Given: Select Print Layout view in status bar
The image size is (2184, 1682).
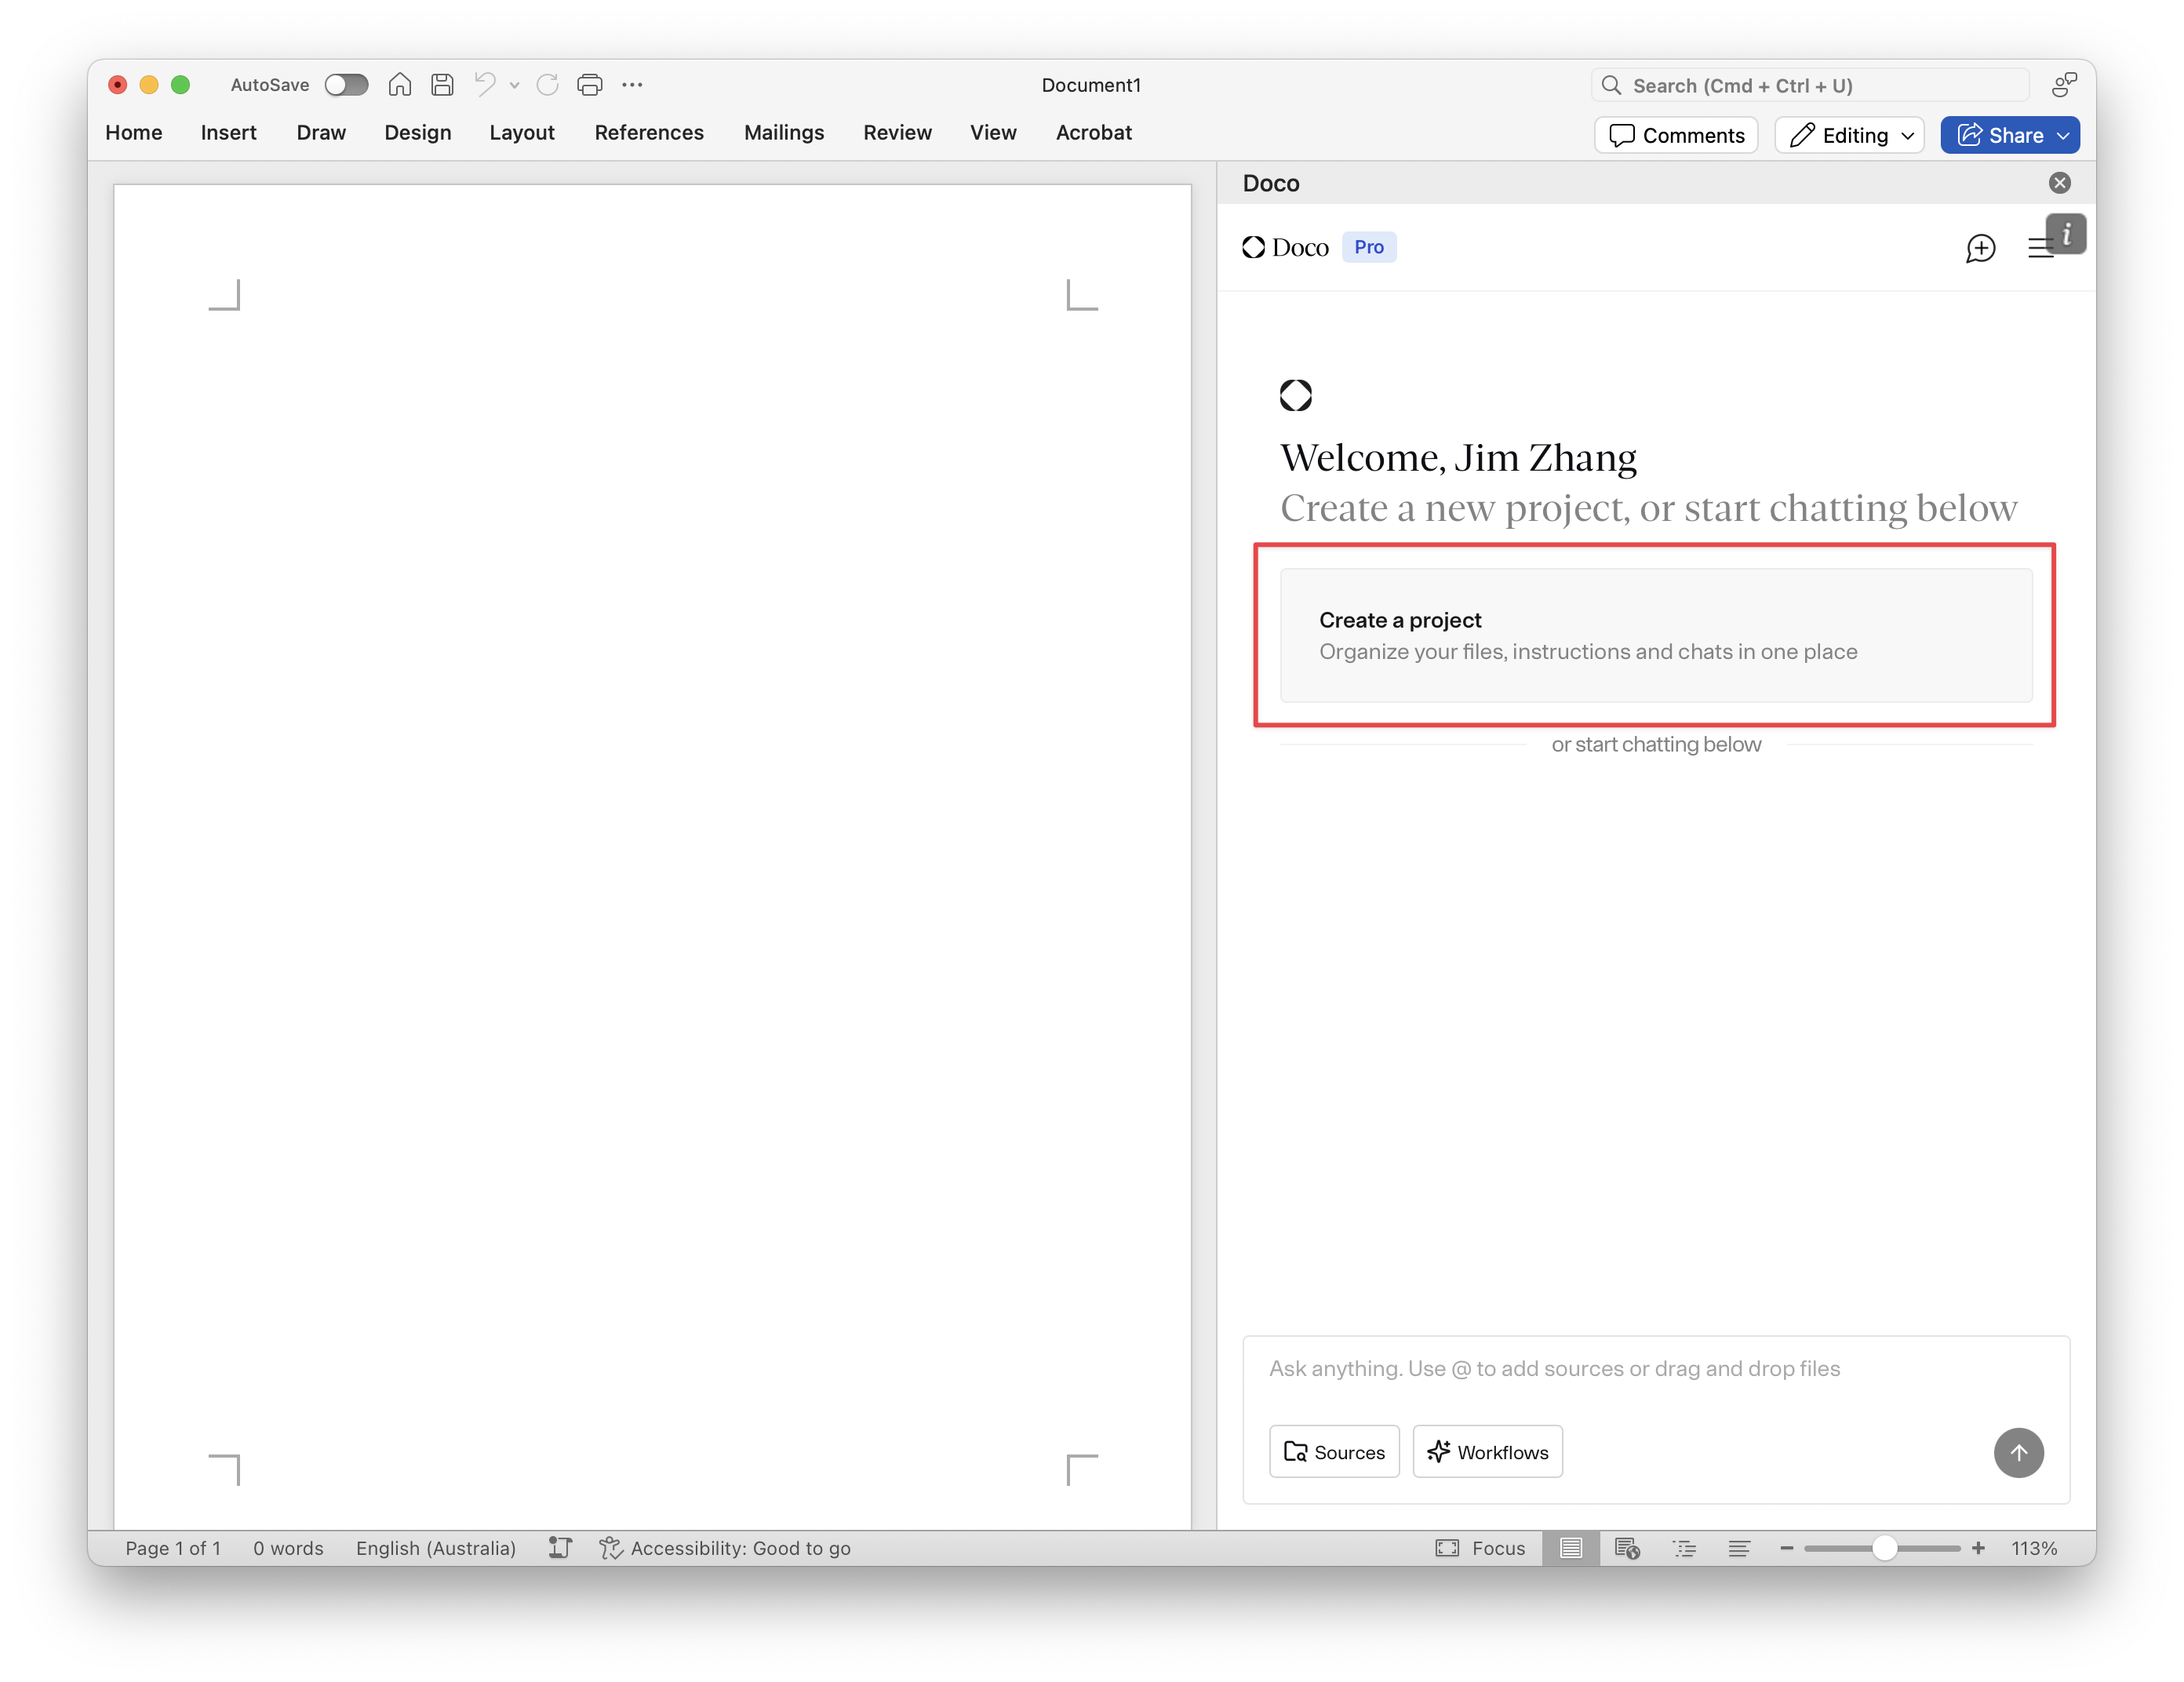Looking at the screenshot, I should coord(1570,1548).
